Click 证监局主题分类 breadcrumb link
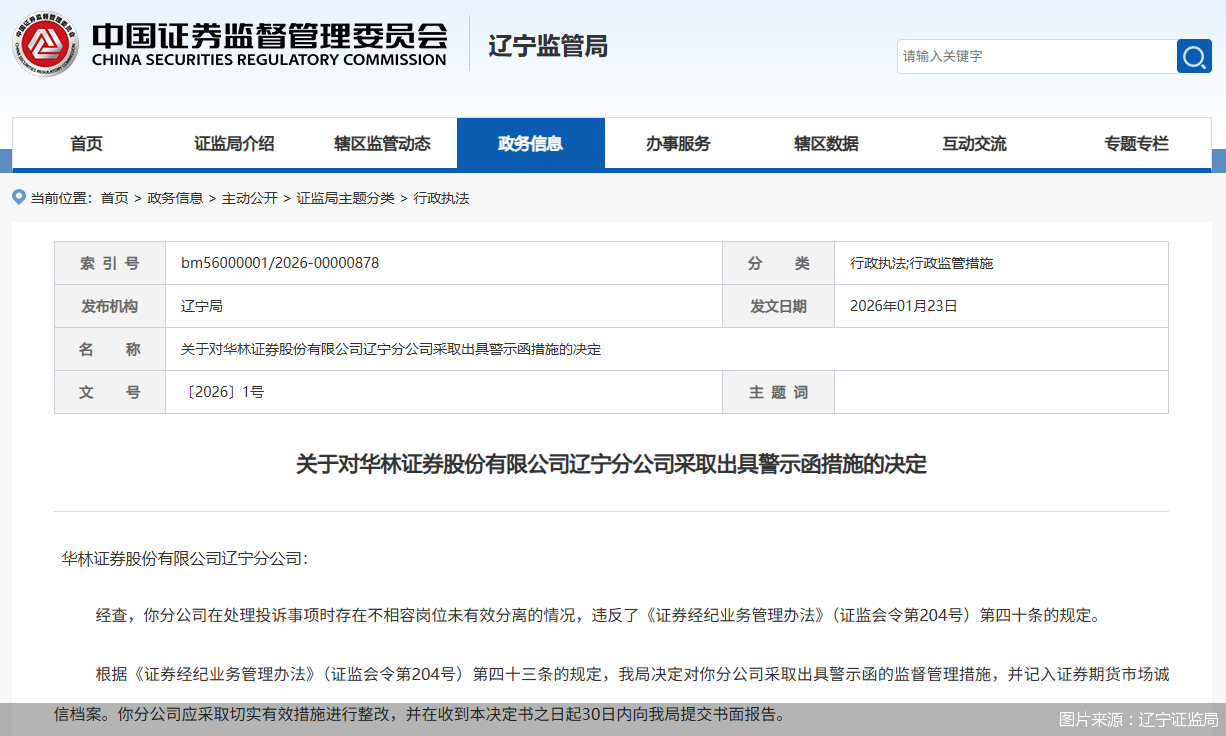Viewport: 1226px width, 736px height. pyautogui.click(x=350, y=198)
